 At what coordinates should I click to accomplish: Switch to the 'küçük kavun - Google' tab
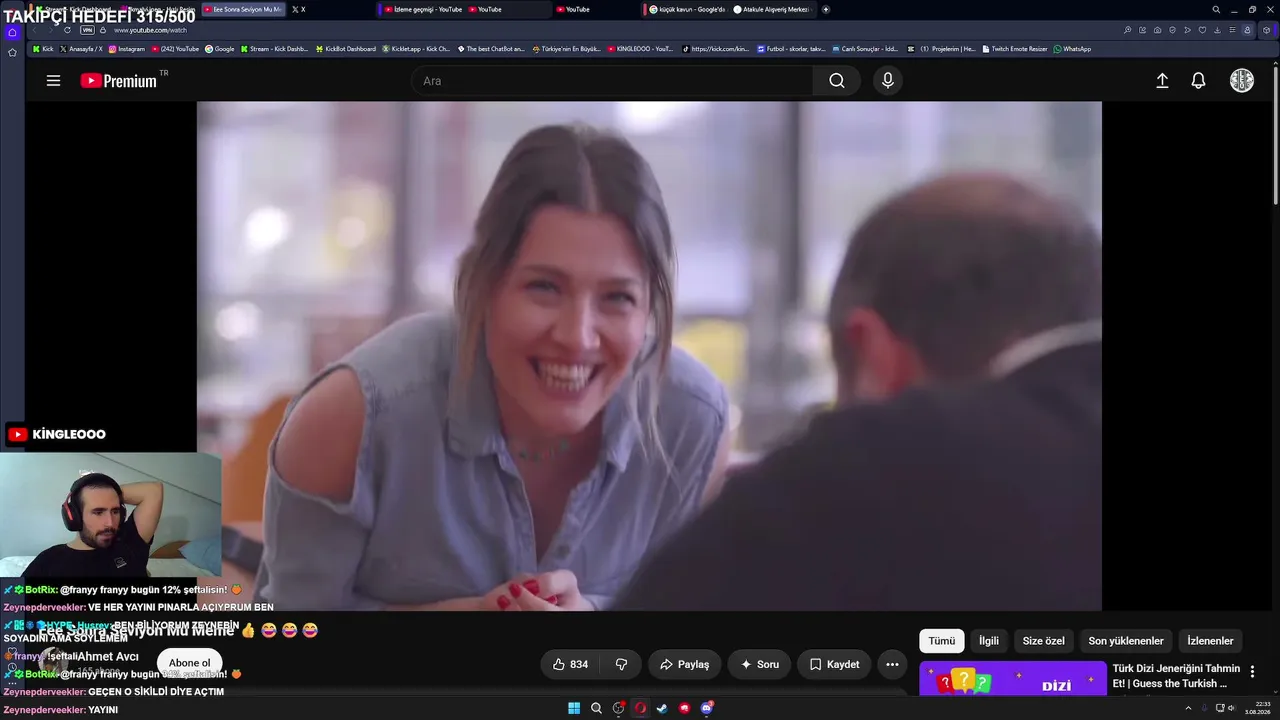point(687,9)
